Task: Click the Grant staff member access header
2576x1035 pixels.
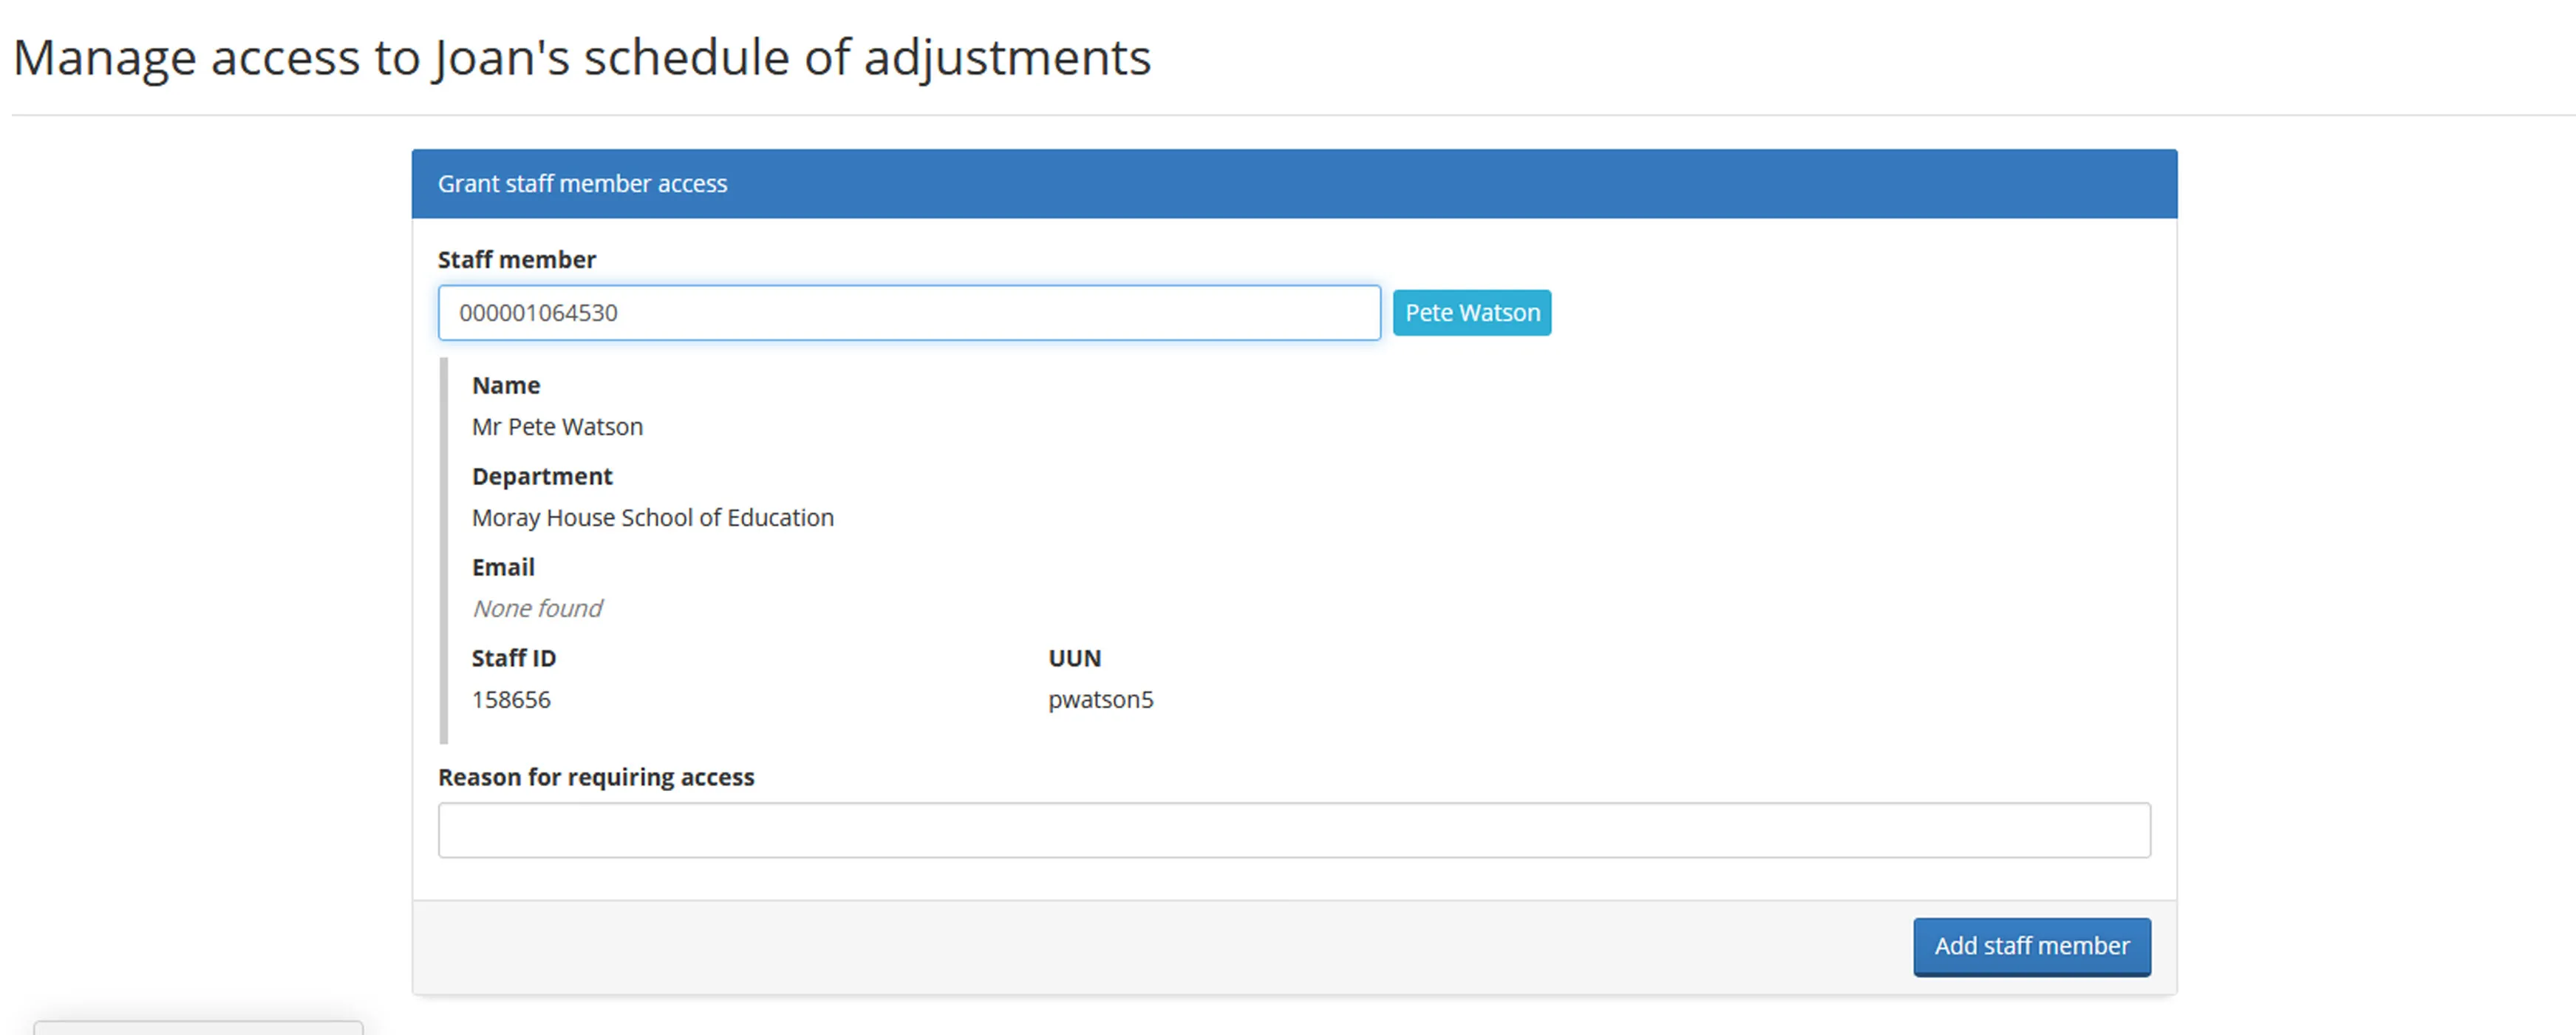Action: click(582, 183)
